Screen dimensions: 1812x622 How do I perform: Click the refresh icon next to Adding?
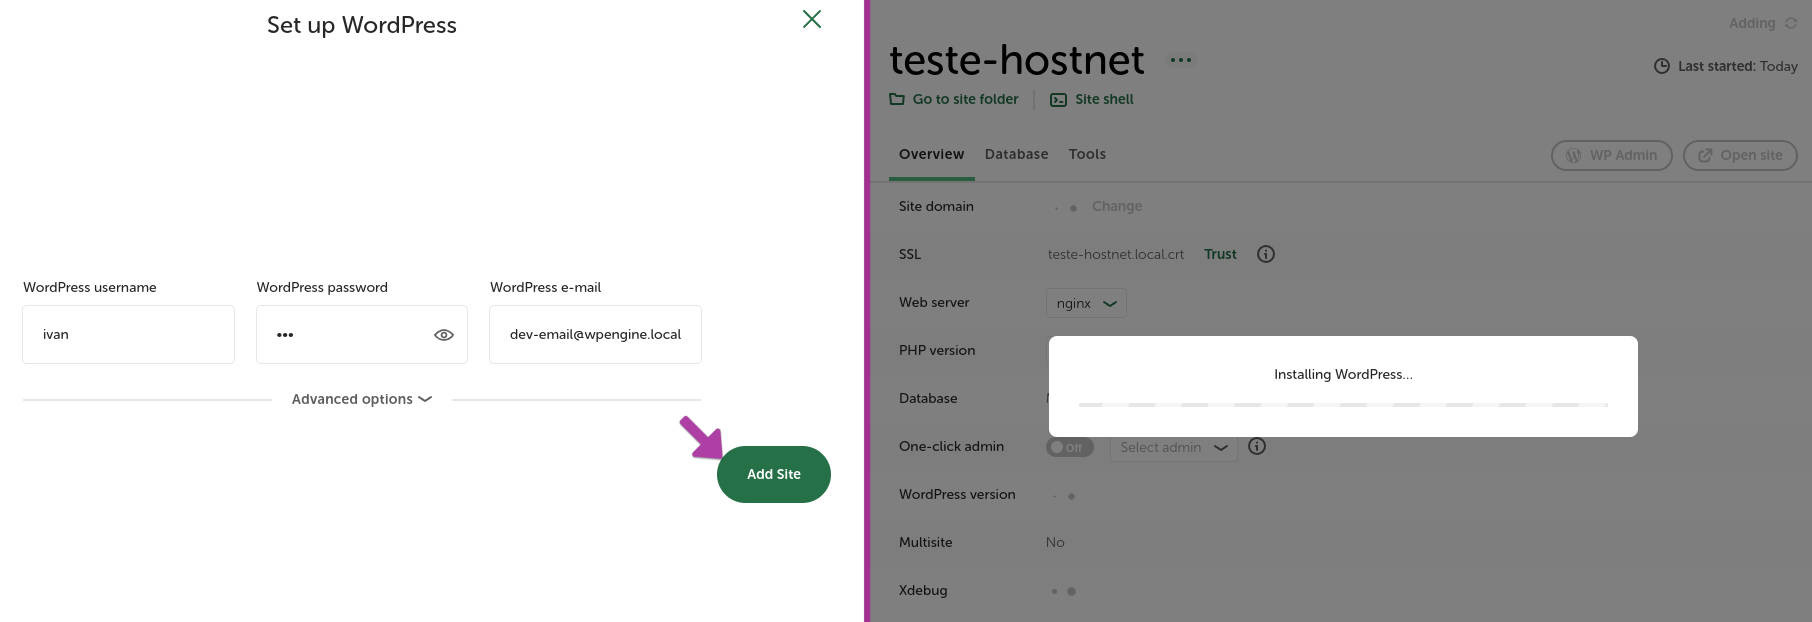tap(1791, 23)
